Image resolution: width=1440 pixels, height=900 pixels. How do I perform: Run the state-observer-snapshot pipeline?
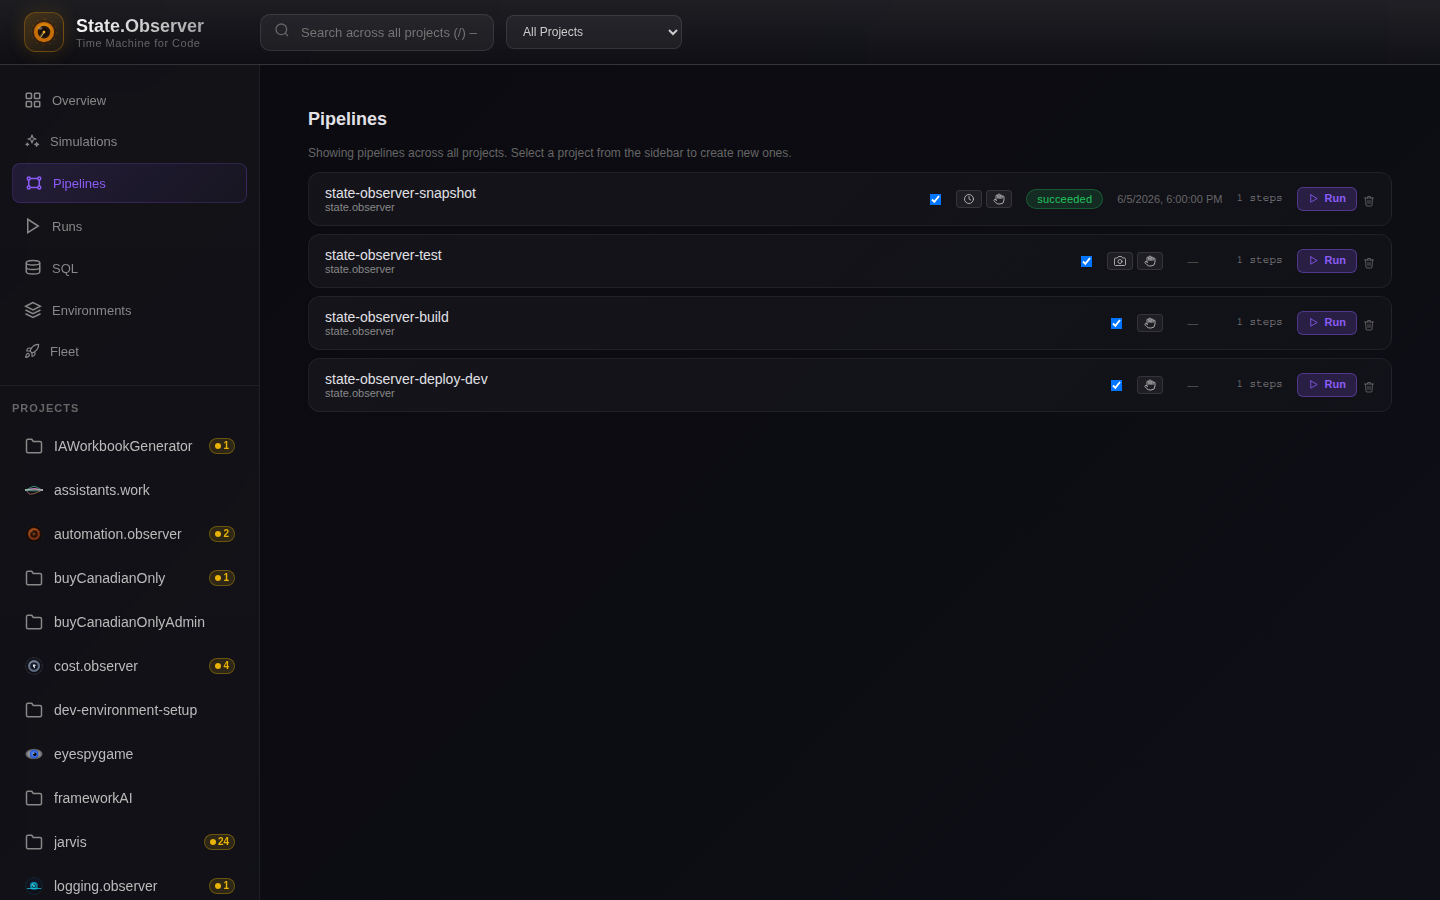[x=1327, y=199]
